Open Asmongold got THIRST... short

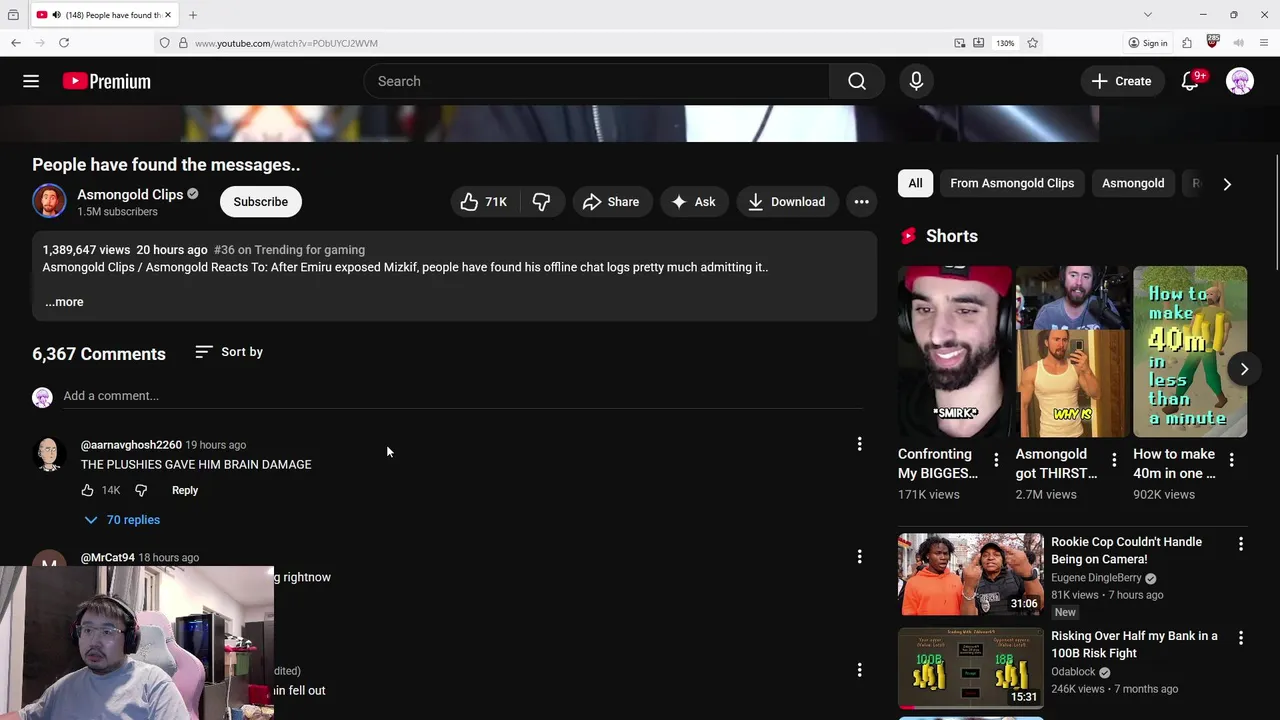(1072, 351)
